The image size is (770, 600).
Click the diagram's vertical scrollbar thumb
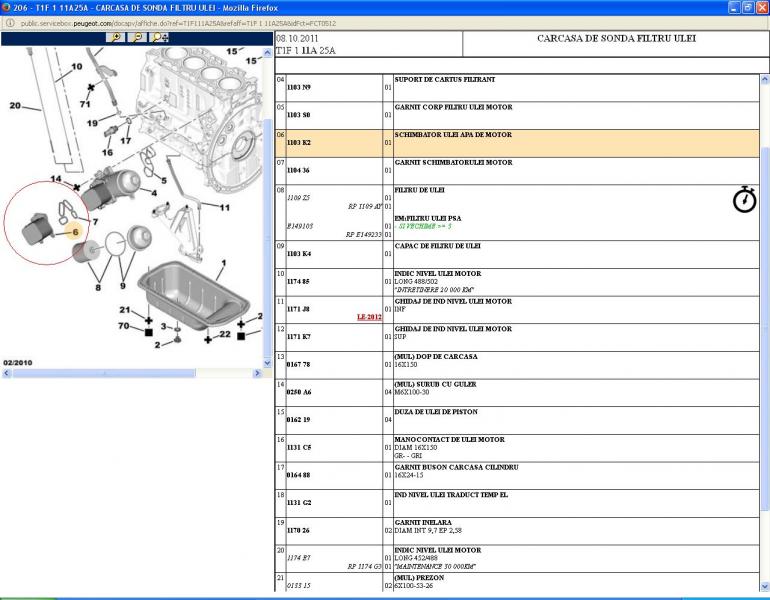click(267, 238)
